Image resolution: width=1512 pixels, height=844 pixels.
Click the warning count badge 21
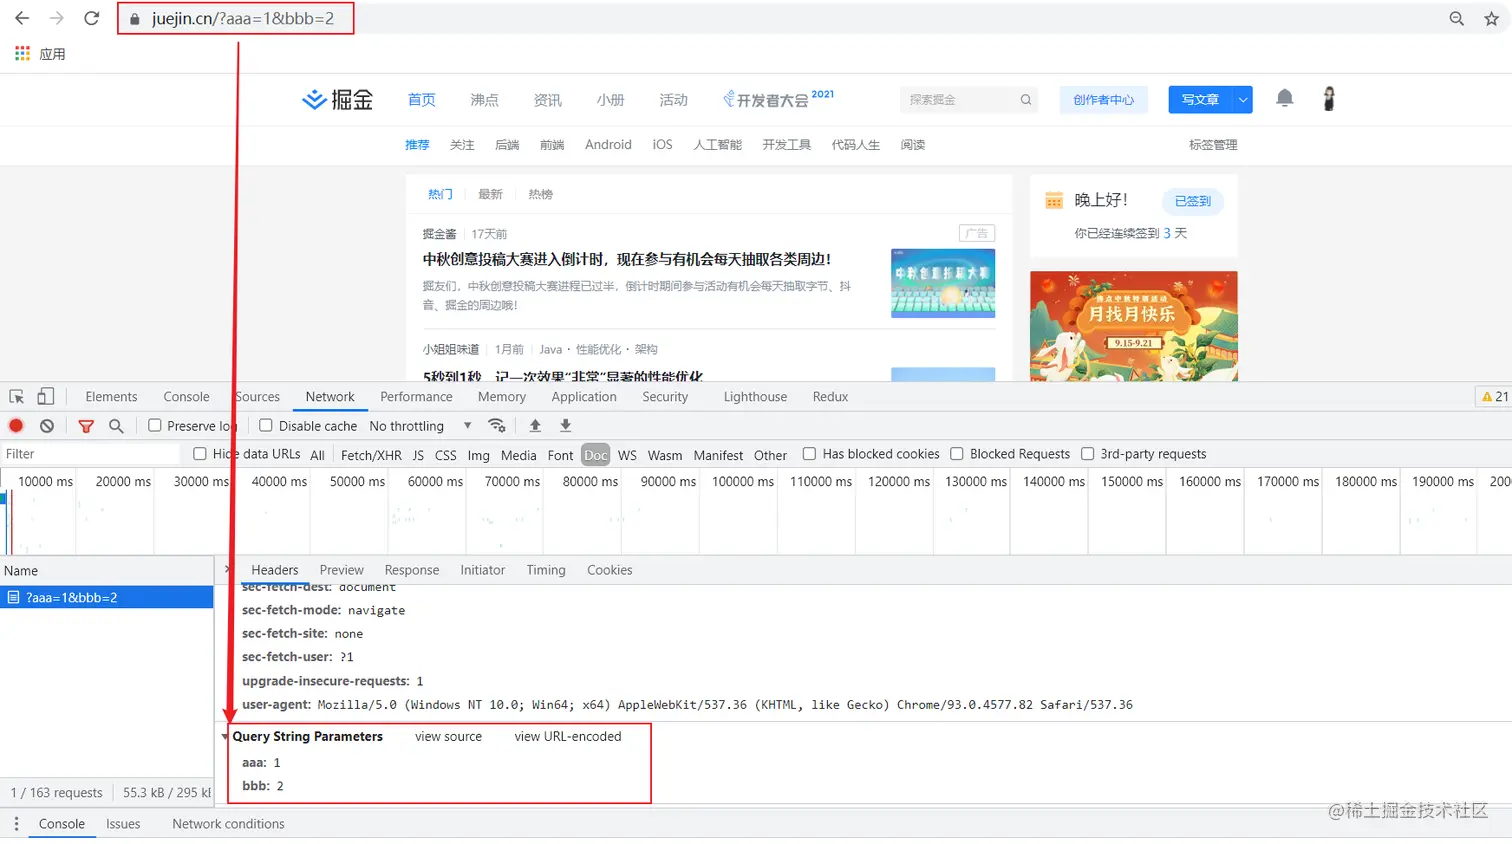(x=1495, y=397)
